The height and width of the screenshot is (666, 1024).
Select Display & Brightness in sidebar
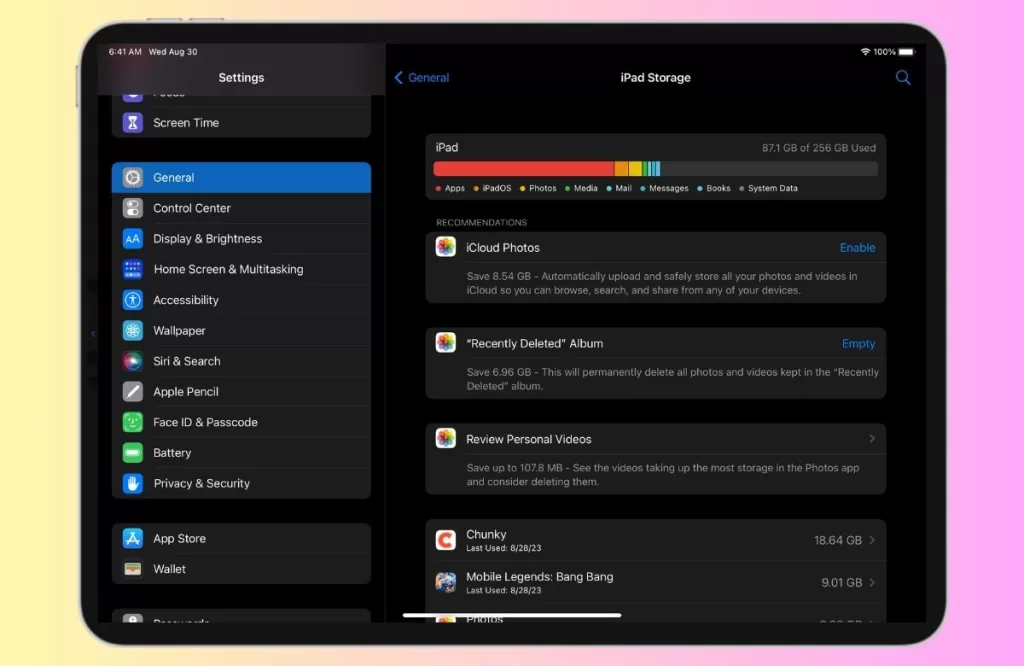(x=241, y=239)
